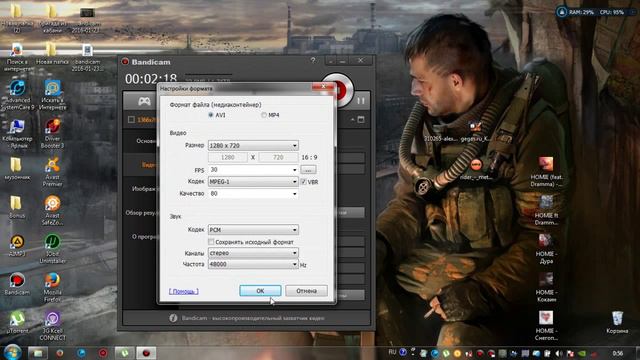Click the FPS ellipsis button
The width and height of the screenshot is (640, 360).
308,169
